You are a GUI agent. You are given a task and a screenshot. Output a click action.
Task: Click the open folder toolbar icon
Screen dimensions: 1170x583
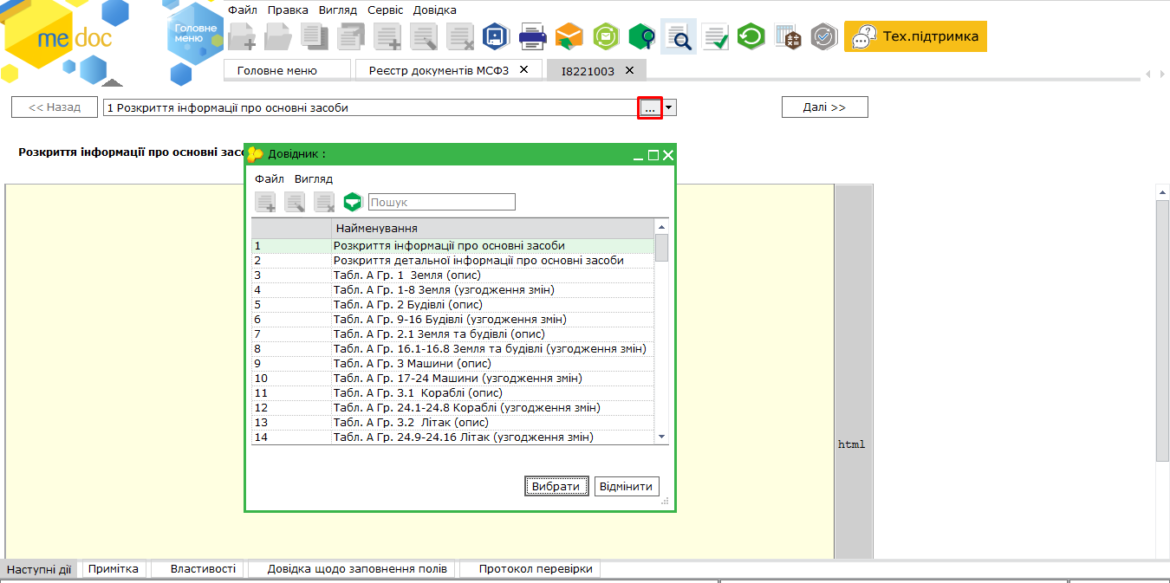point(278,37)
